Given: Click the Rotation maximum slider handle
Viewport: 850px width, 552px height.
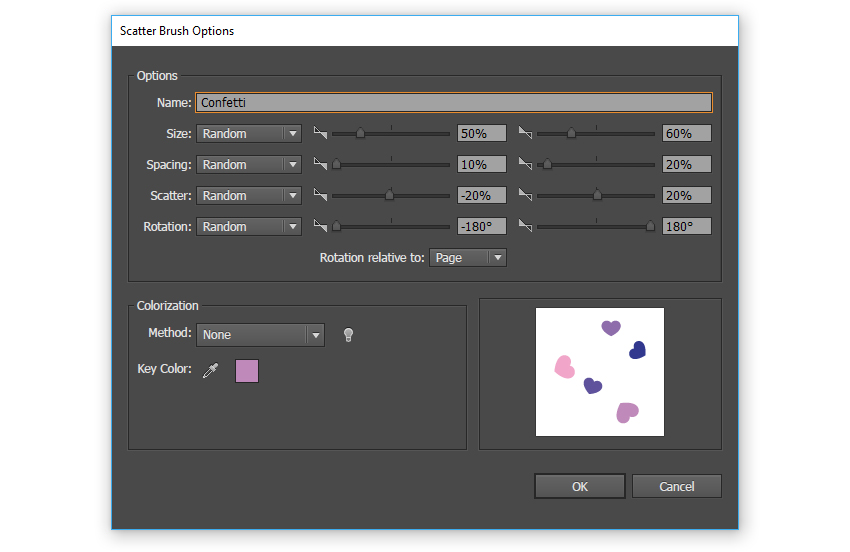Looking at the screenshot, I should tap(650, 226).
